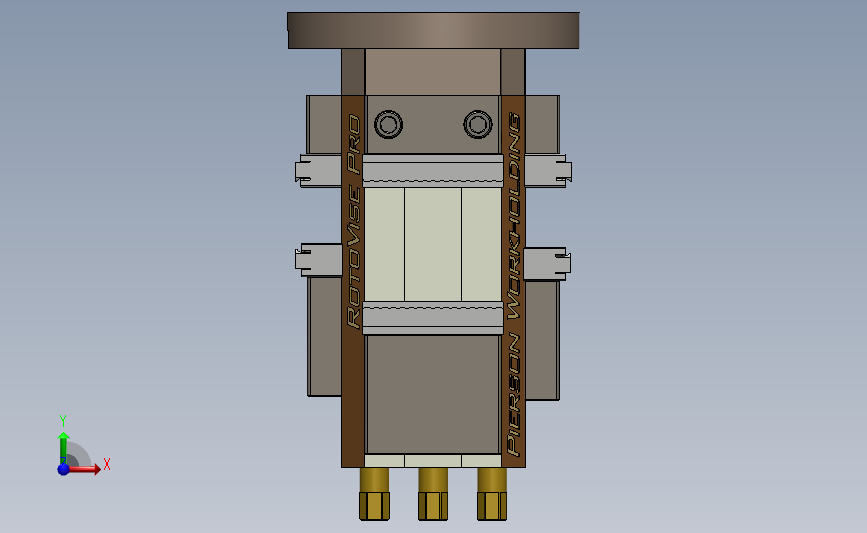
Task: Select the lower gray vise jaw
Action: point(433,318)
